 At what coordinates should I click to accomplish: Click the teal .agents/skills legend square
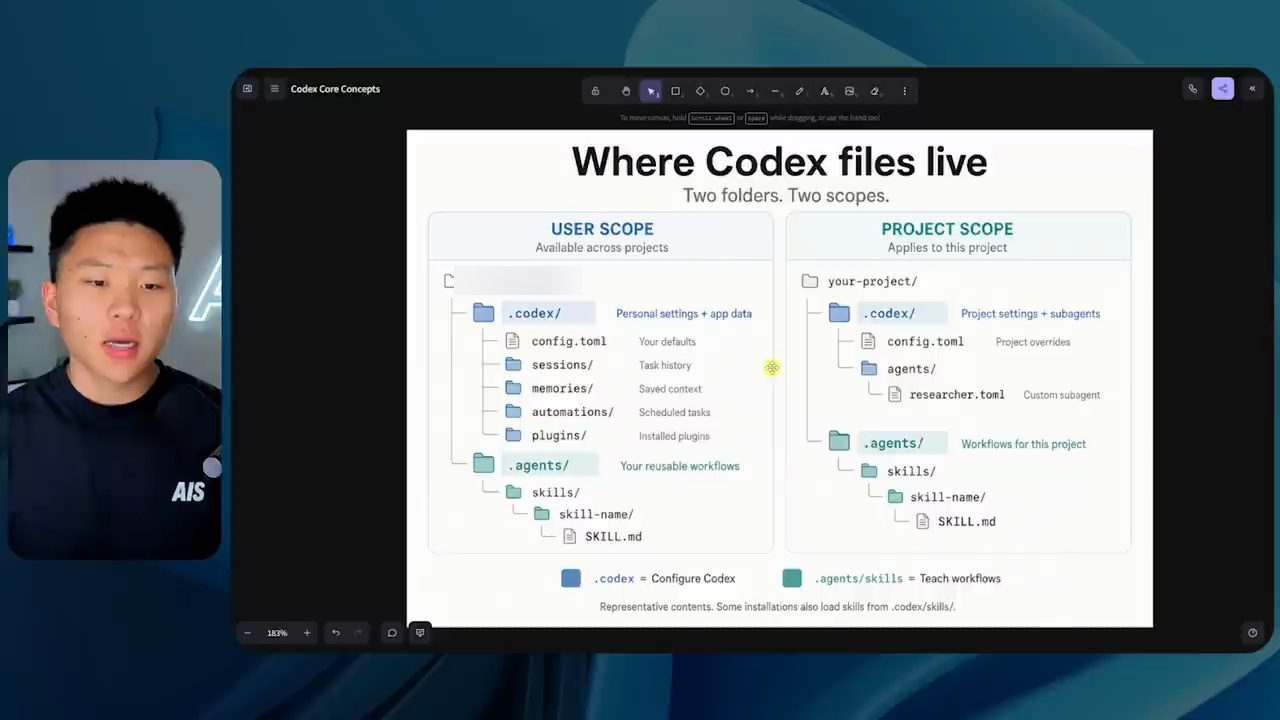tap(792, 578)
